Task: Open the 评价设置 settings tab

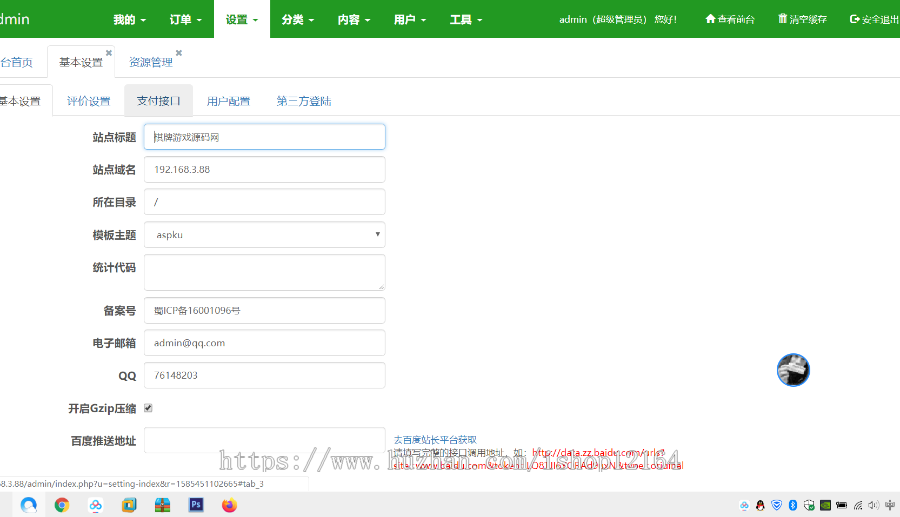Action: 88,102
